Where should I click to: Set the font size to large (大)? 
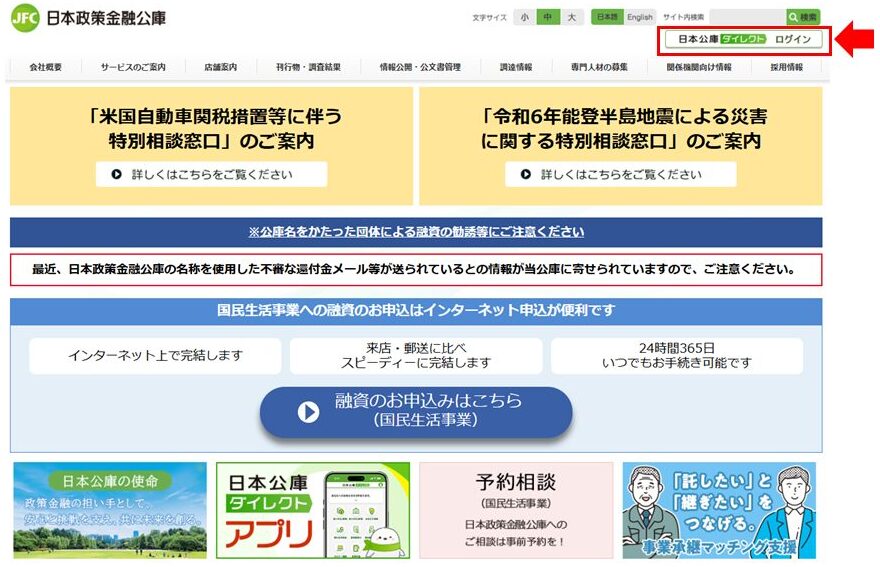(x=571, y=17)
